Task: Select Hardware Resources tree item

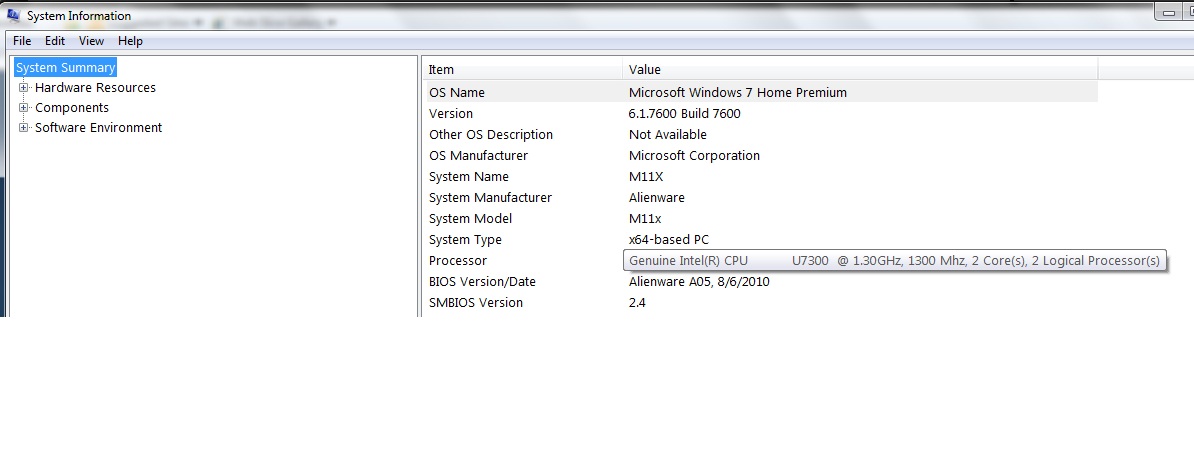Action: [95, 88]
